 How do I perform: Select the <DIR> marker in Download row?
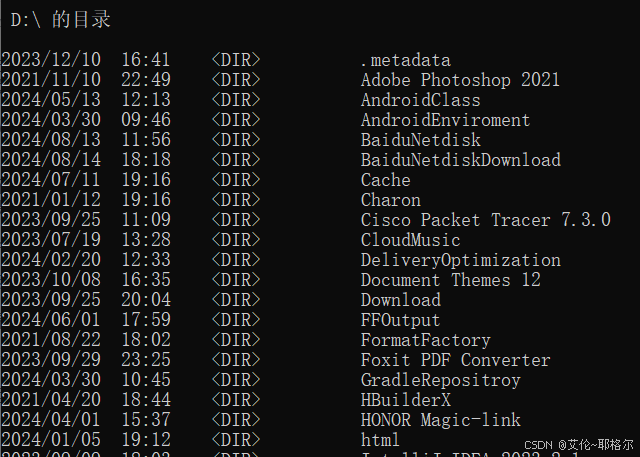pyautogui.click(x=236, y=300)
